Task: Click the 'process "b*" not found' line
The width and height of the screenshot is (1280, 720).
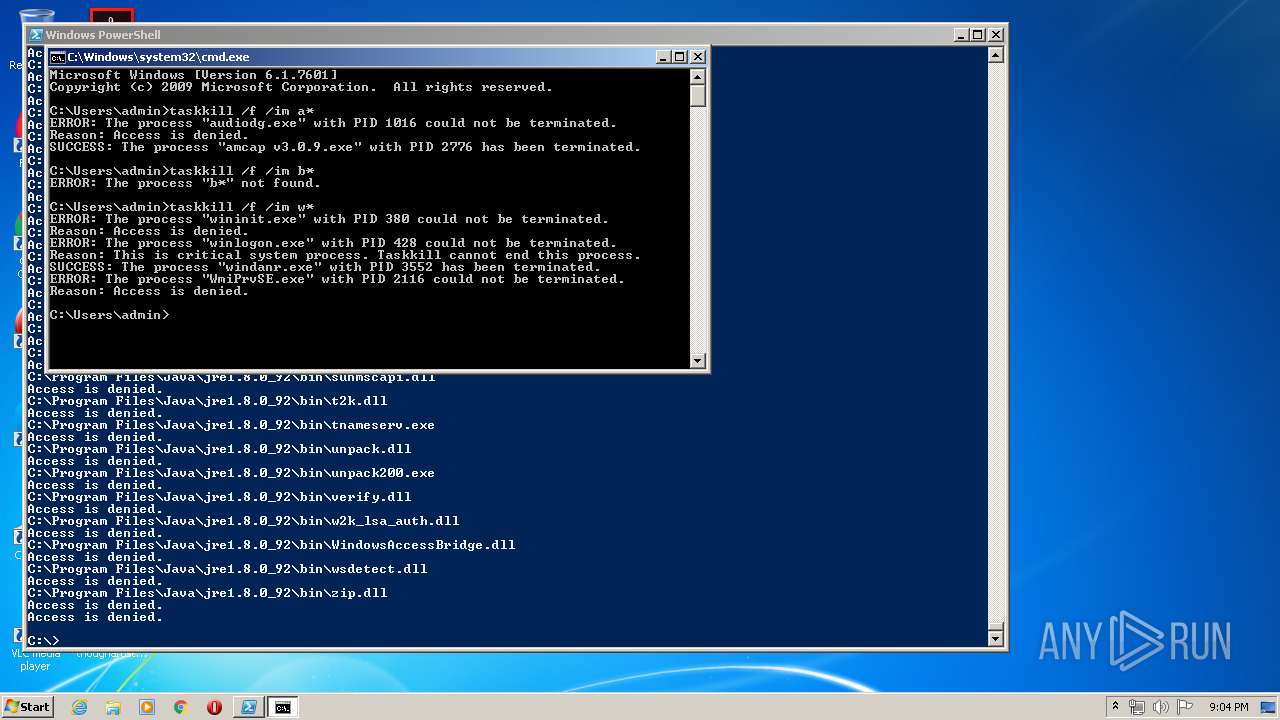Action: tap(185, 183)
